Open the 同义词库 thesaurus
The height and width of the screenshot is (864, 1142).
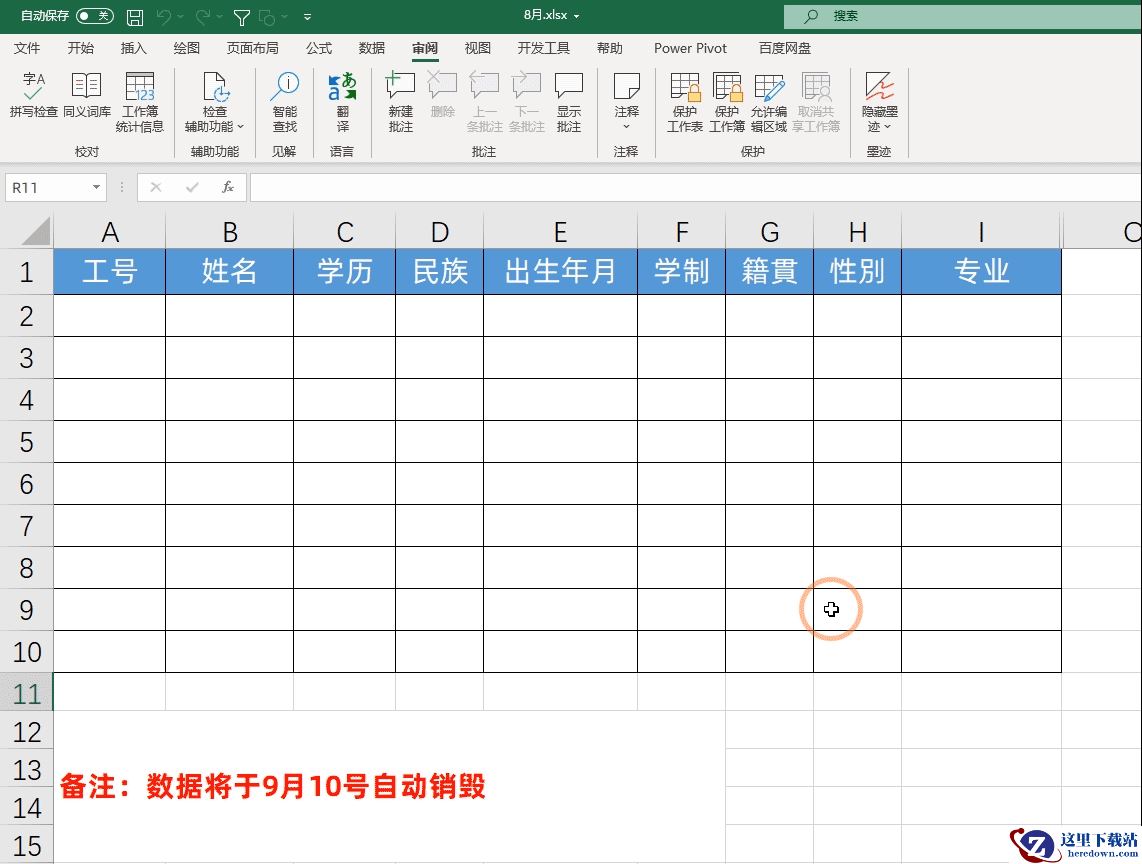(x=87, y=95)
